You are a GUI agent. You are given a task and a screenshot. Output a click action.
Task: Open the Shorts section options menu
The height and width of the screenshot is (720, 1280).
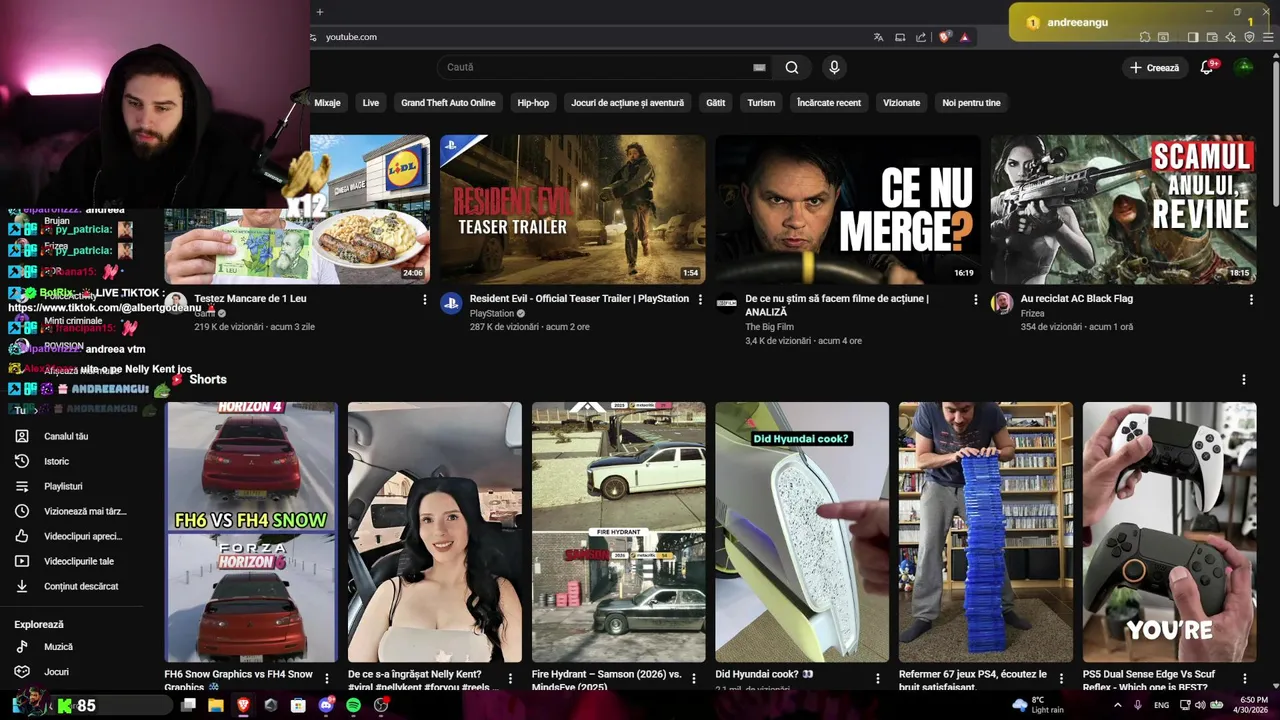pos(1244,380)
